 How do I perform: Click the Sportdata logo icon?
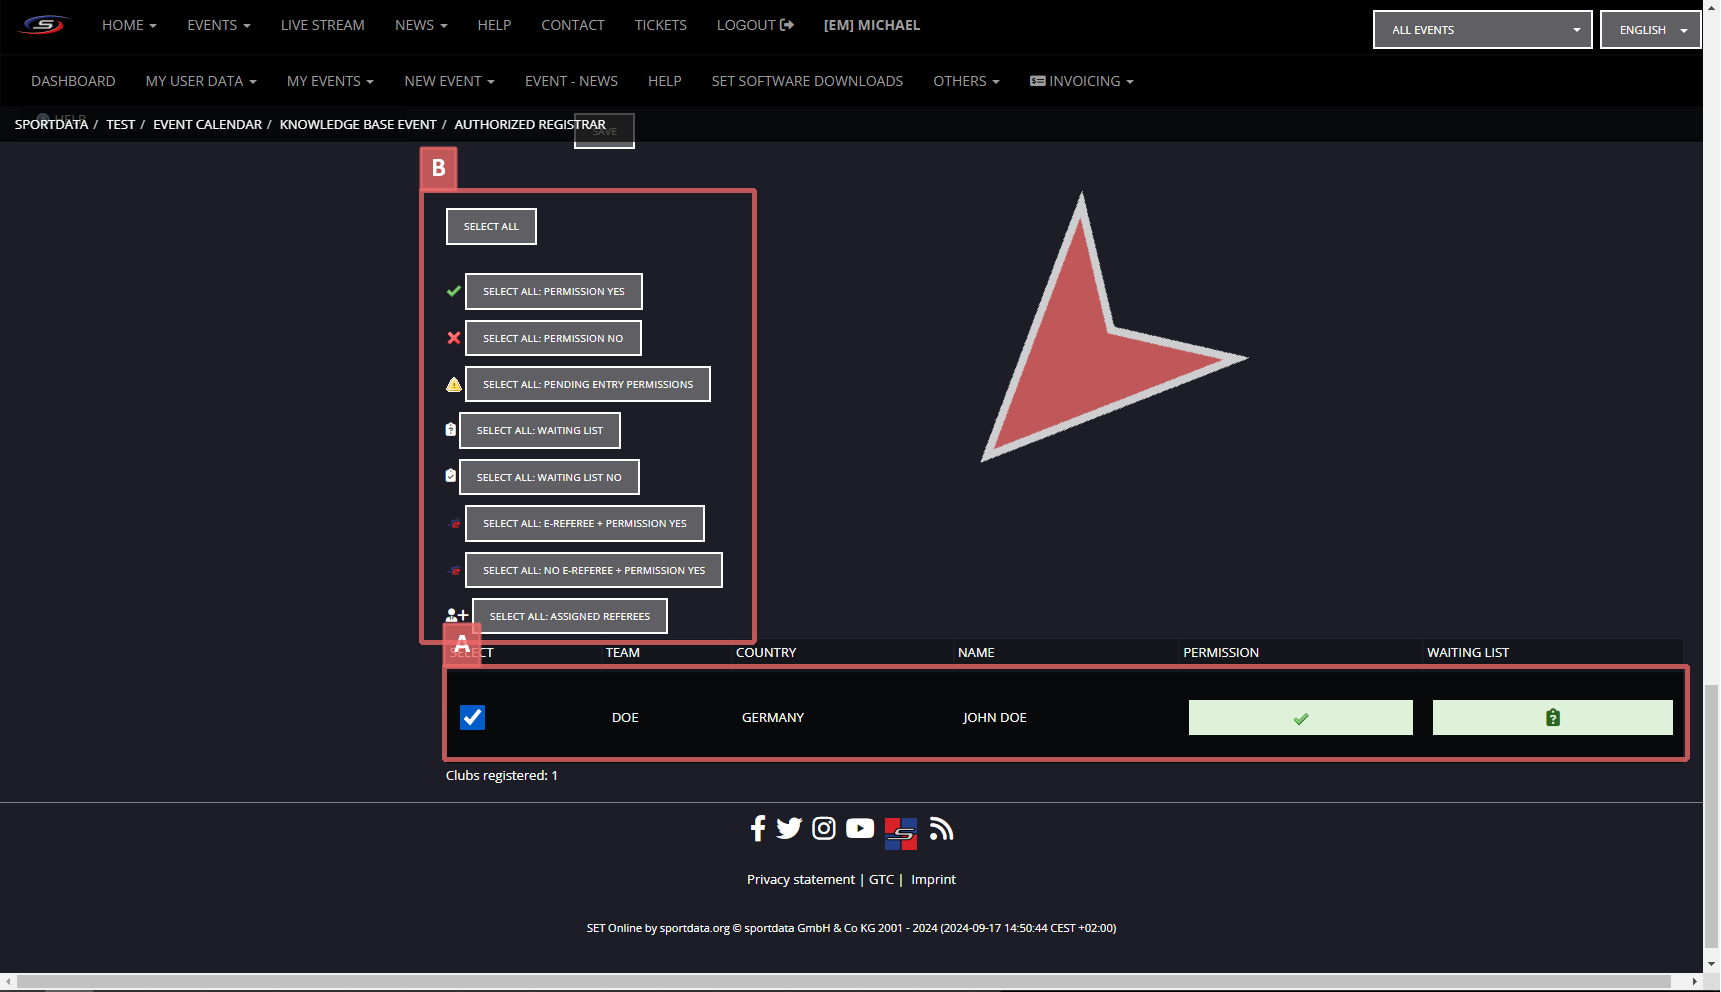[x=44, y=25]
